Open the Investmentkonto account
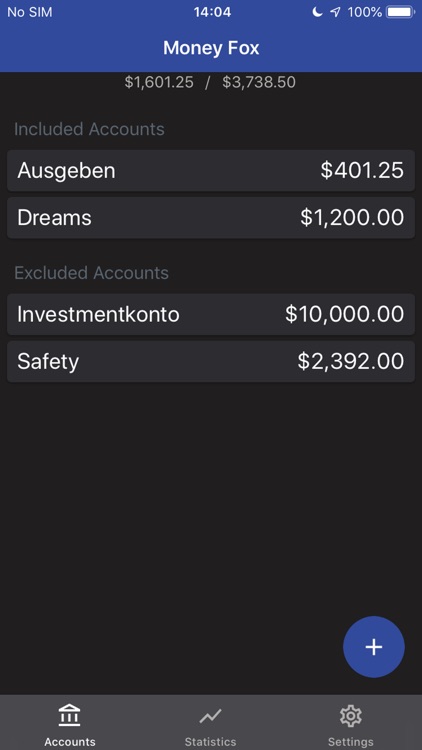The width and height of the screenshot is (422, 750). click(x=211, y=314)
